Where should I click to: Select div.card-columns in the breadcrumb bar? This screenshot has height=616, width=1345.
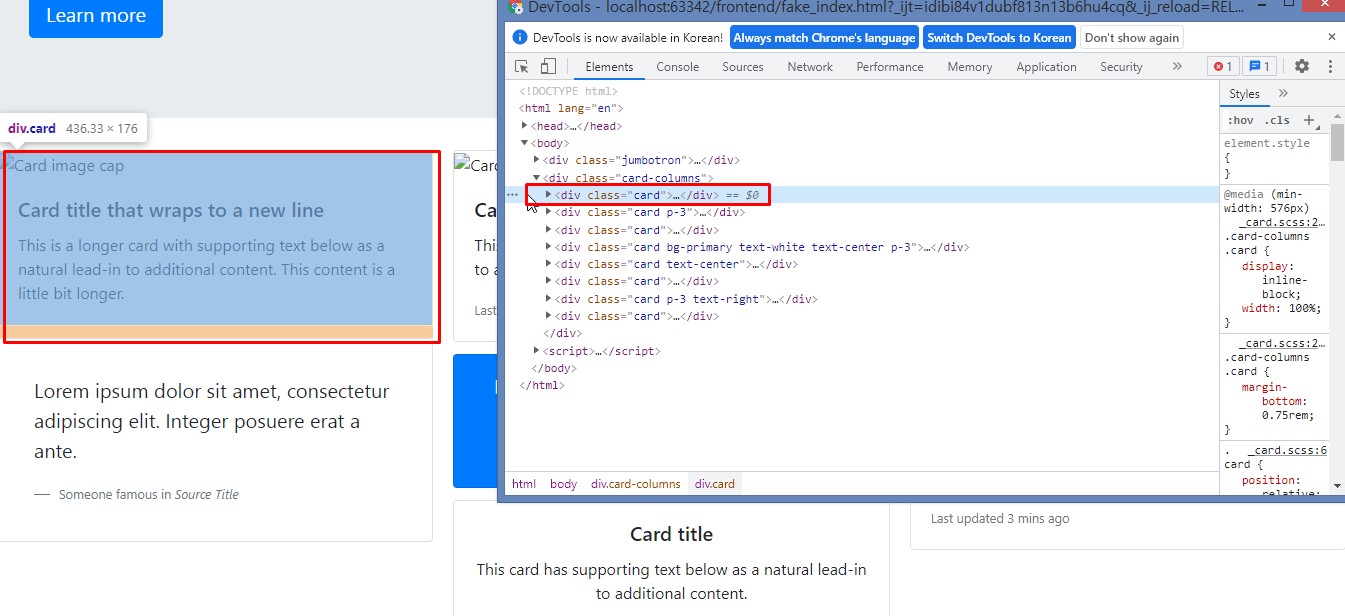coord(635,484)
